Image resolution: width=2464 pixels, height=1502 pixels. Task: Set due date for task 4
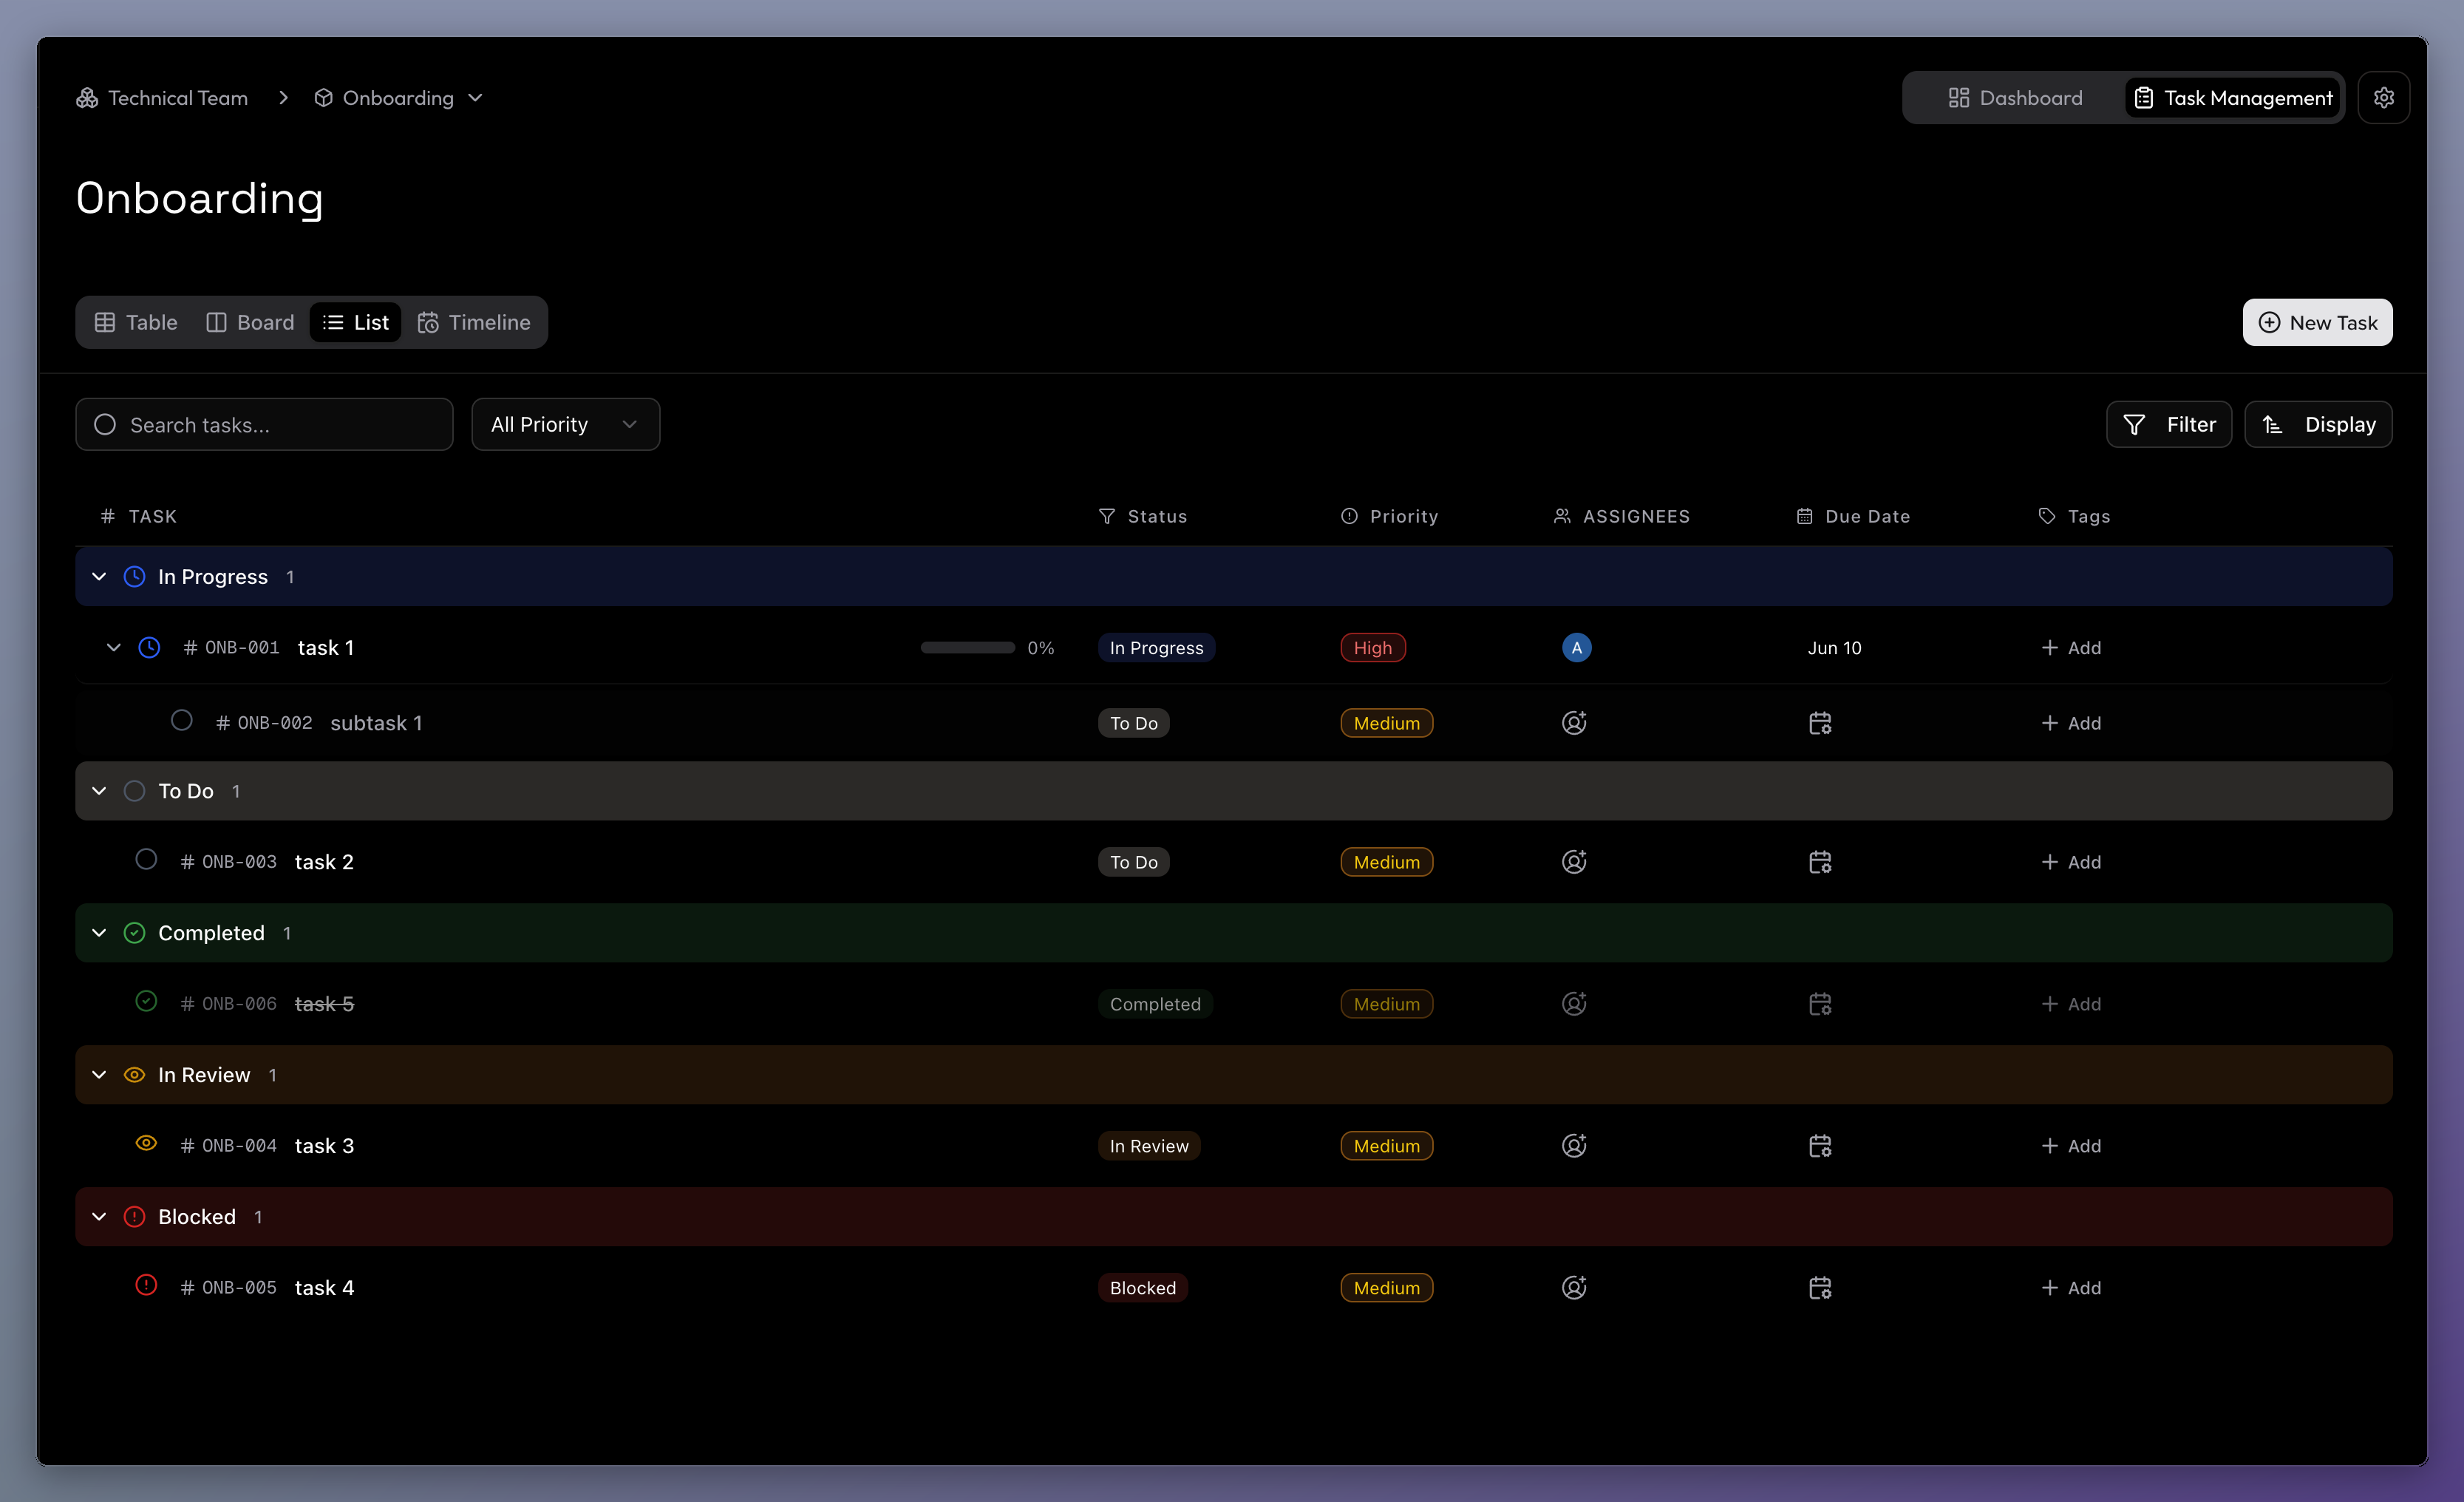click(x=1820, y=1288)
